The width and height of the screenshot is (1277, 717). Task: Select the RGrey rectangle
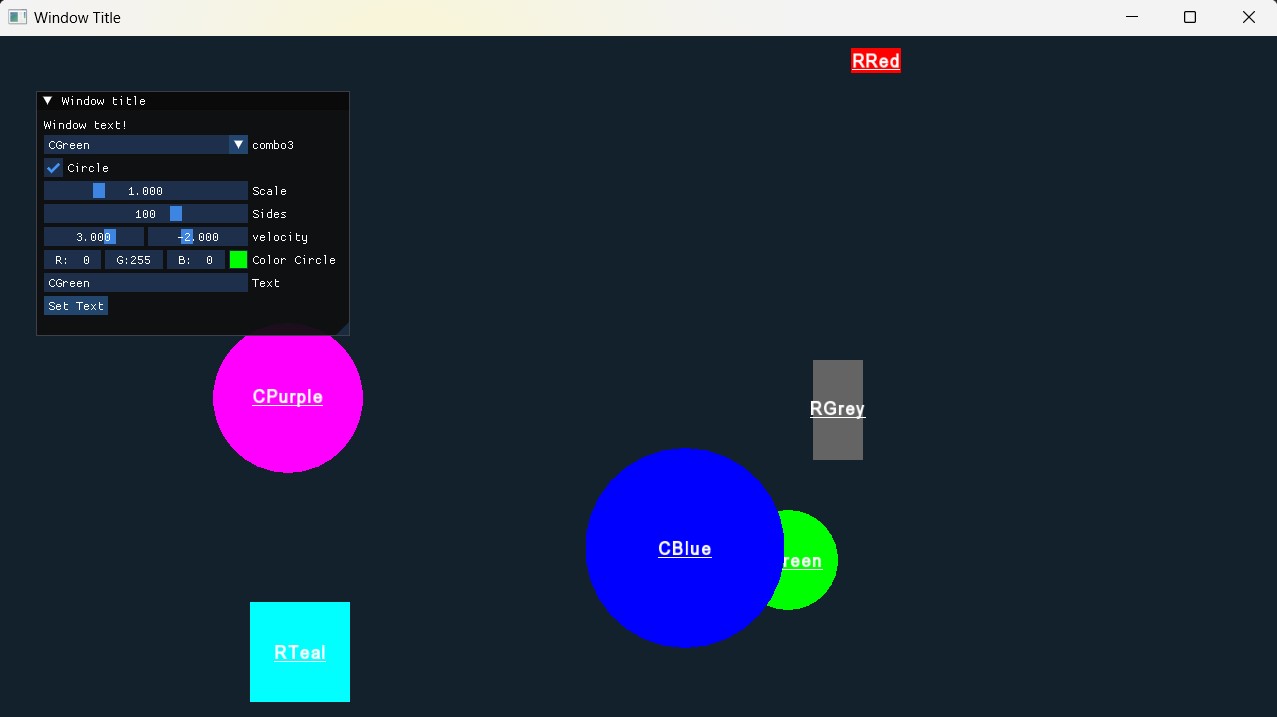click(838, 410)
